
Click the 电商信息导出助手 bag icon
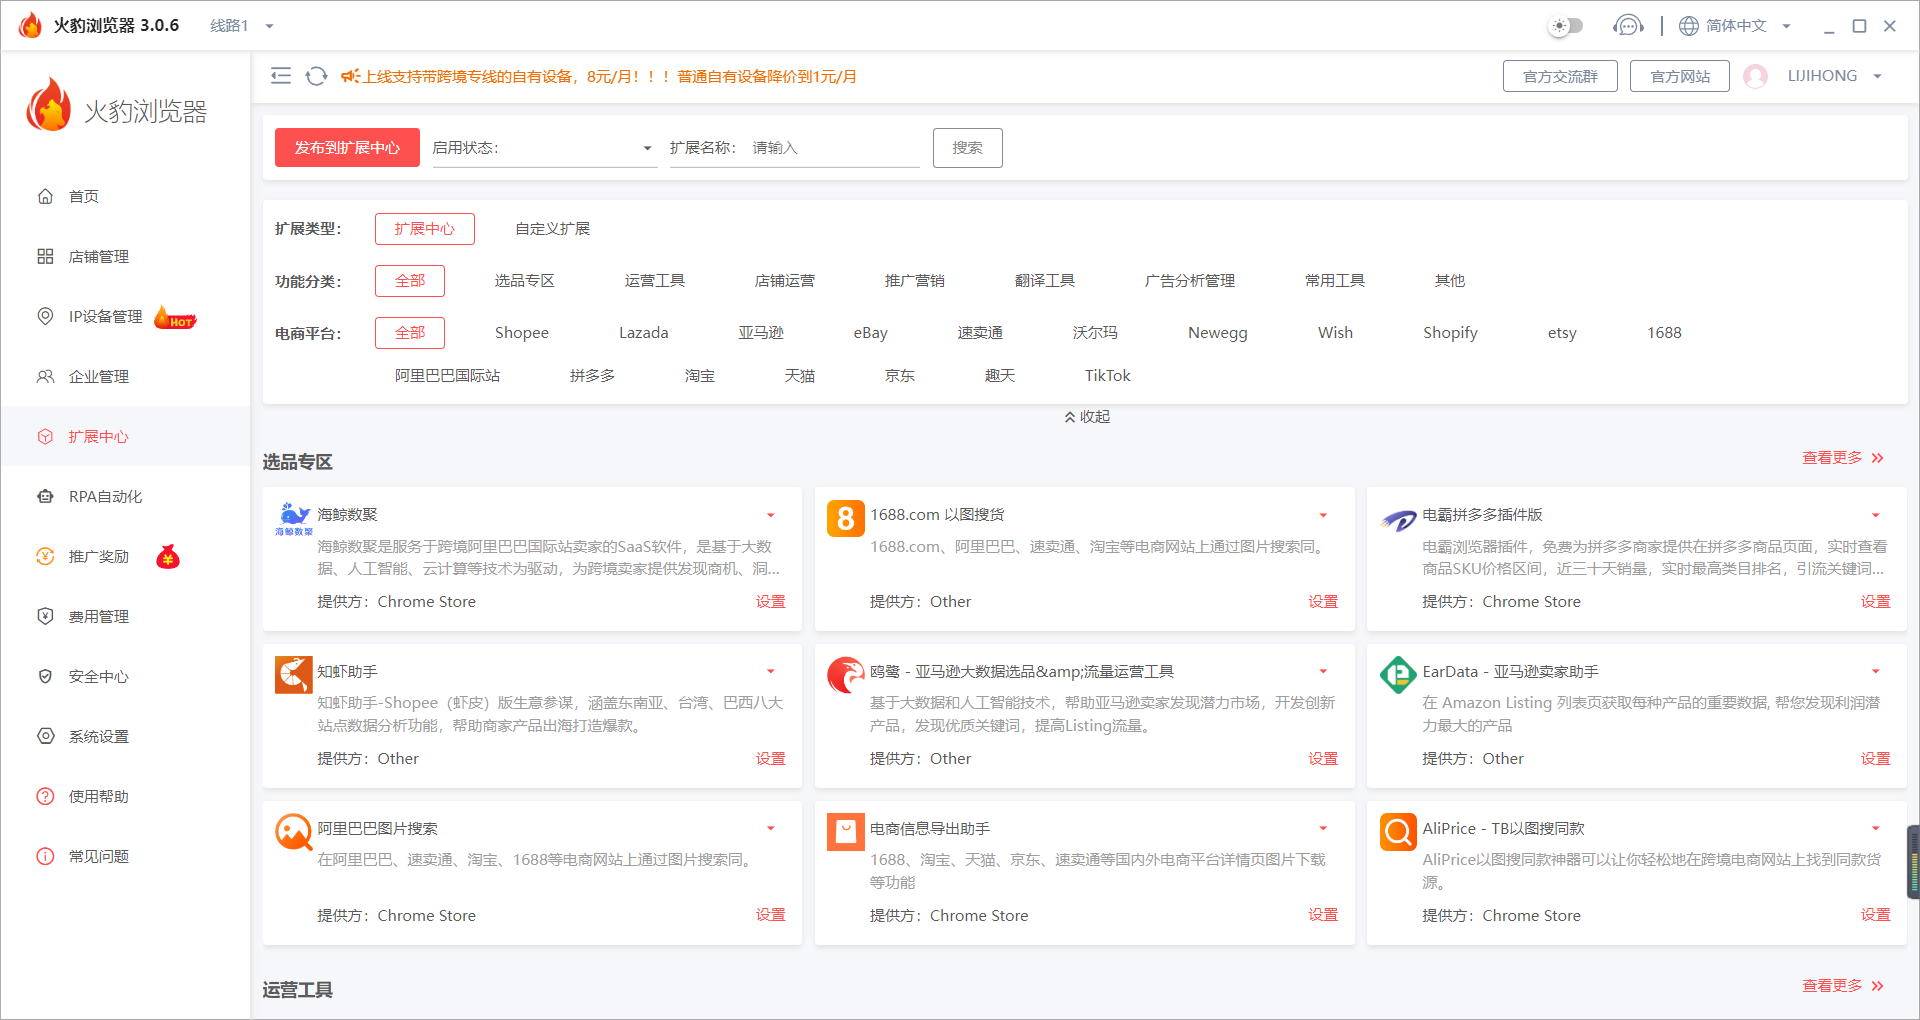846,832
